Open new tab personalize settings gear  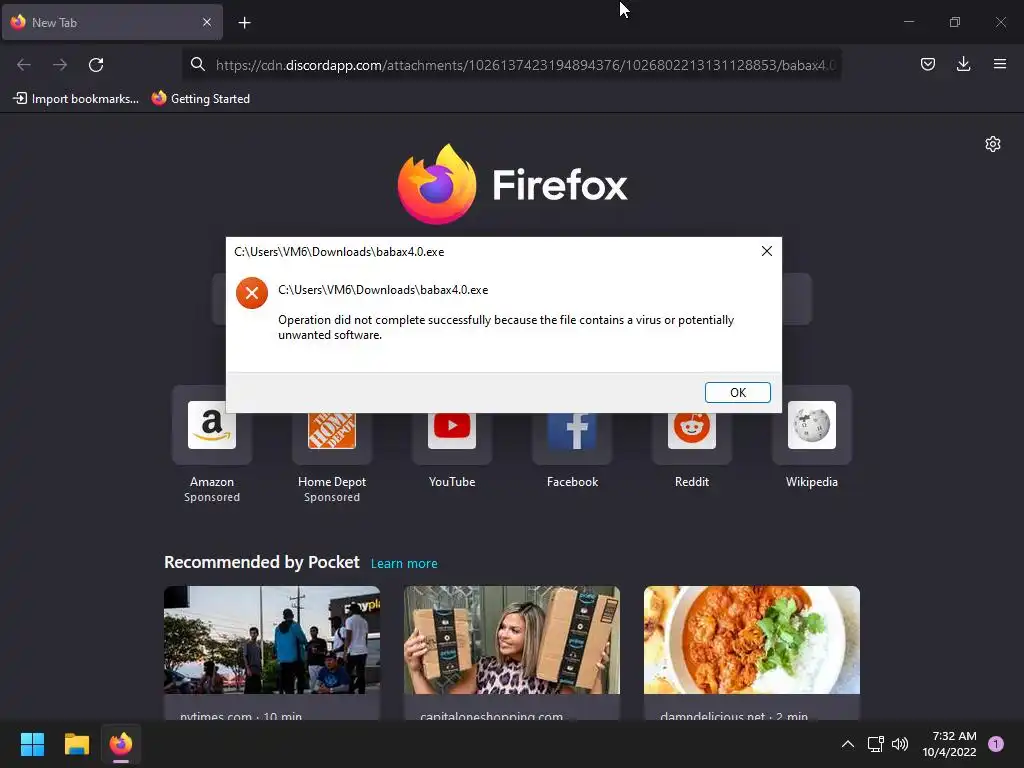coord(993,144)
